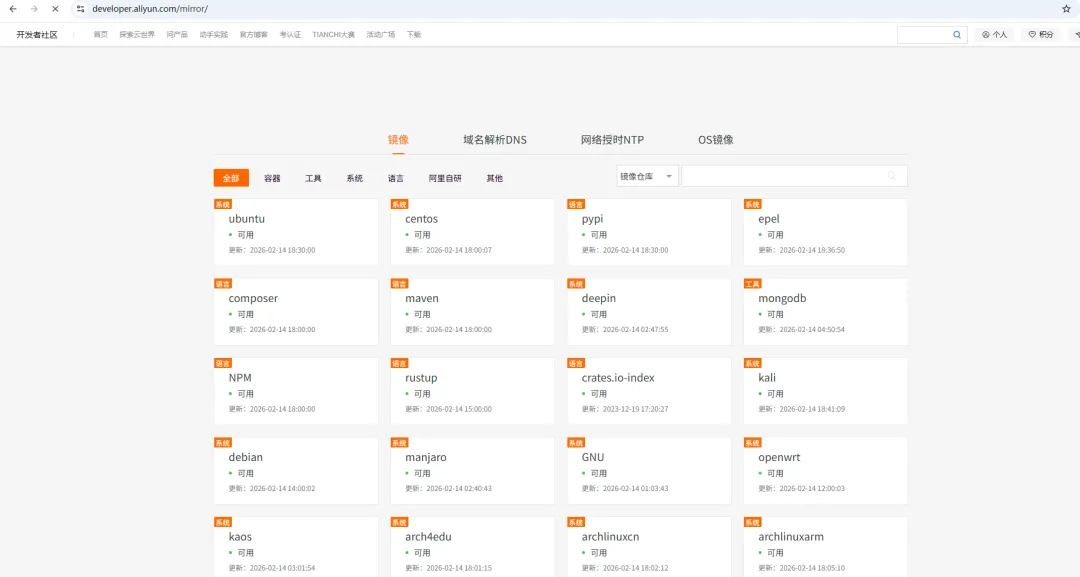Filter mirrors by 容器
The width and height of the screenshot is (1080, 577).
[x=272, y=178]
